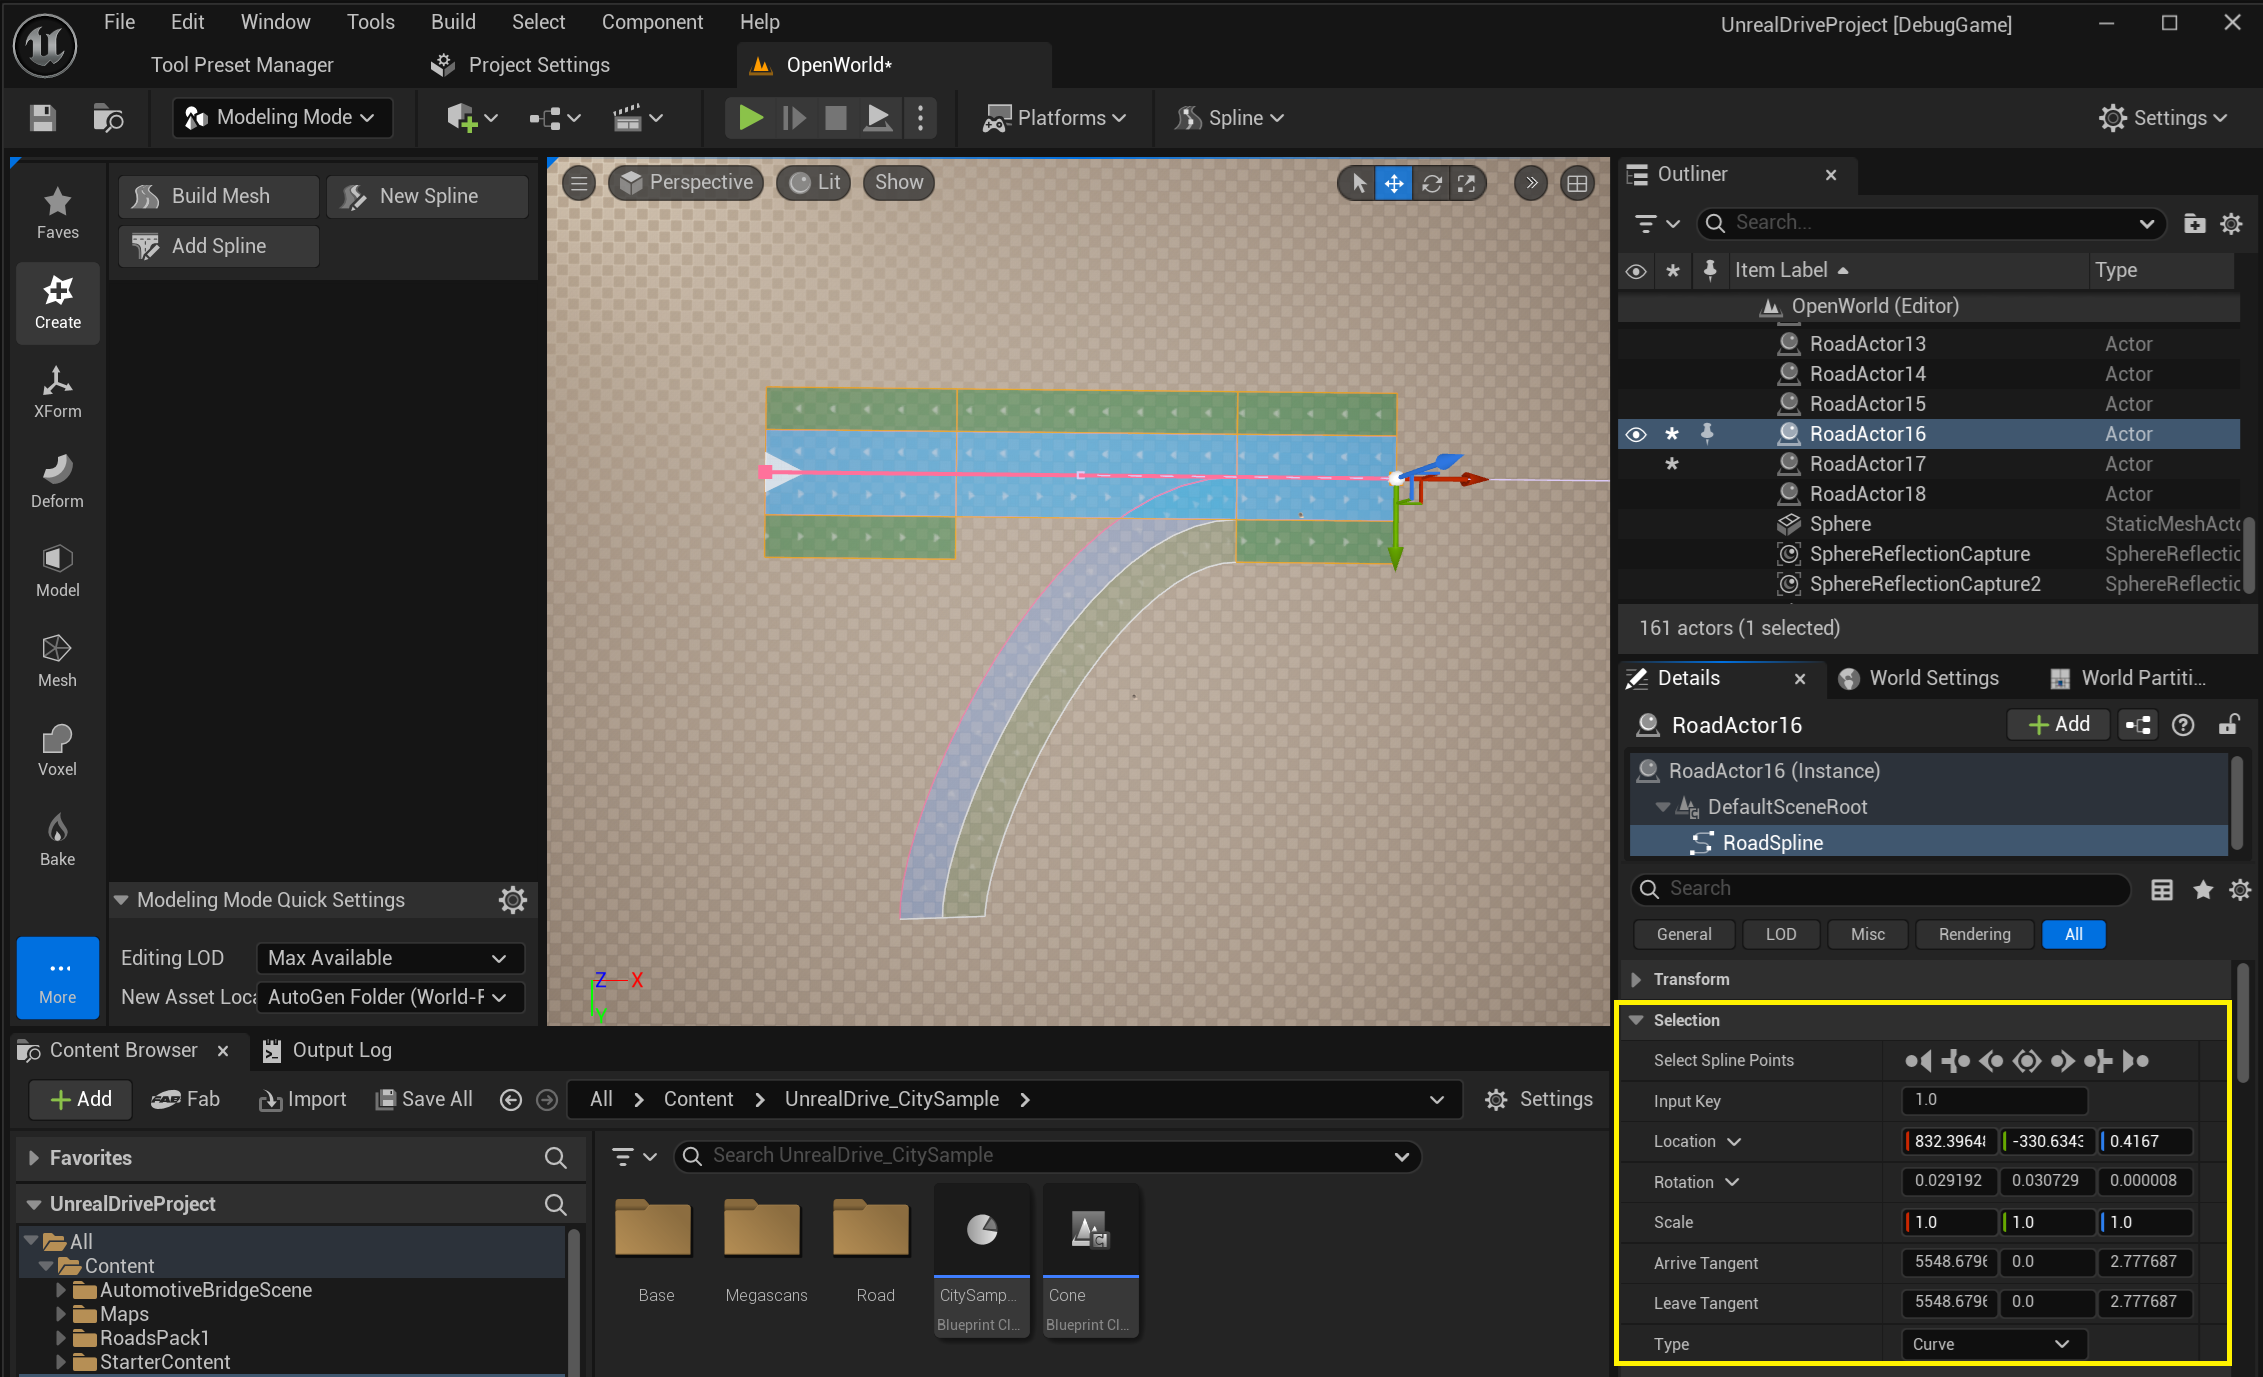Open the Editing LOD dropdown
Image resolution: width=2263 pixels, height=1377 pixels.
389,958
